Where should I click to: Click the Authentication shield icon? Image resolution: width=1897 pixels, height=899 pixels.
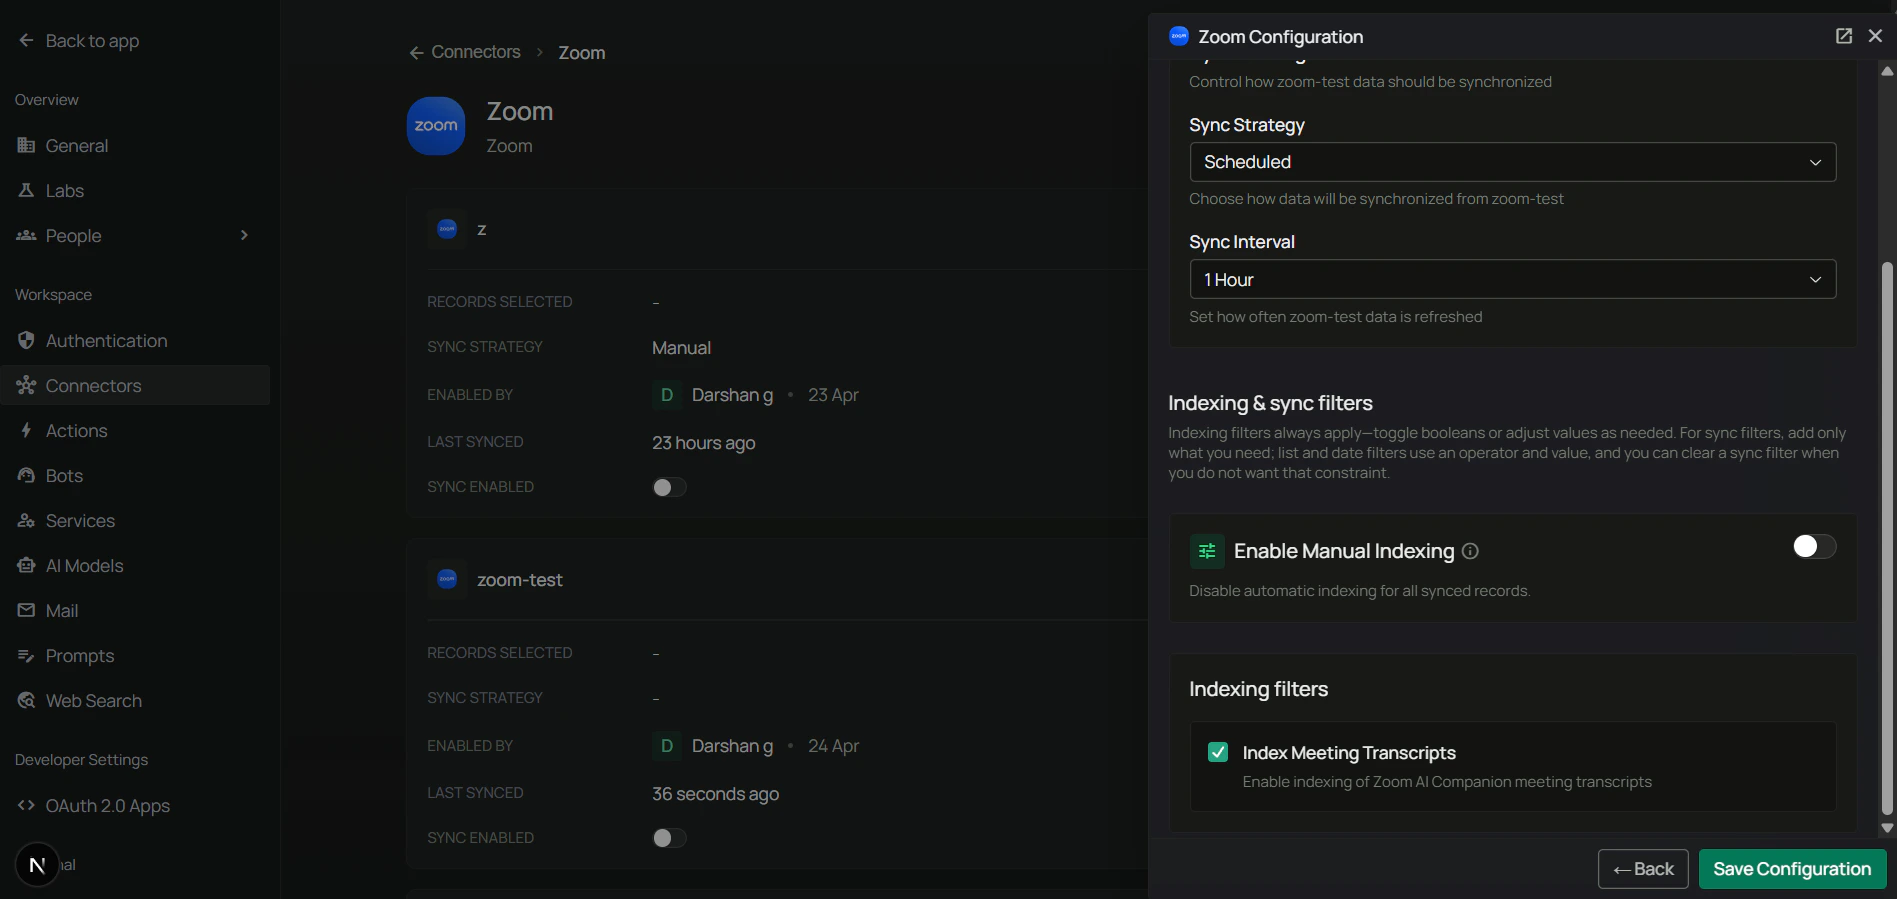[x=26, y=340]
